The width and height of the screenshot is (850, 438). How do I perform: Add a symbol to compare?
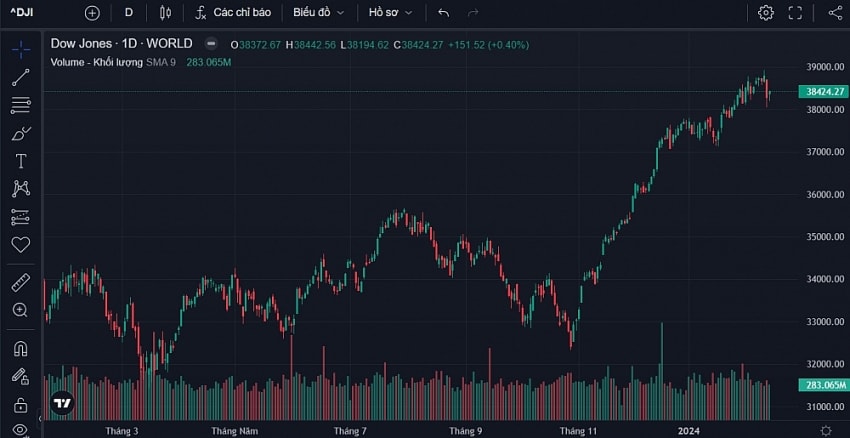click(92, 13)
